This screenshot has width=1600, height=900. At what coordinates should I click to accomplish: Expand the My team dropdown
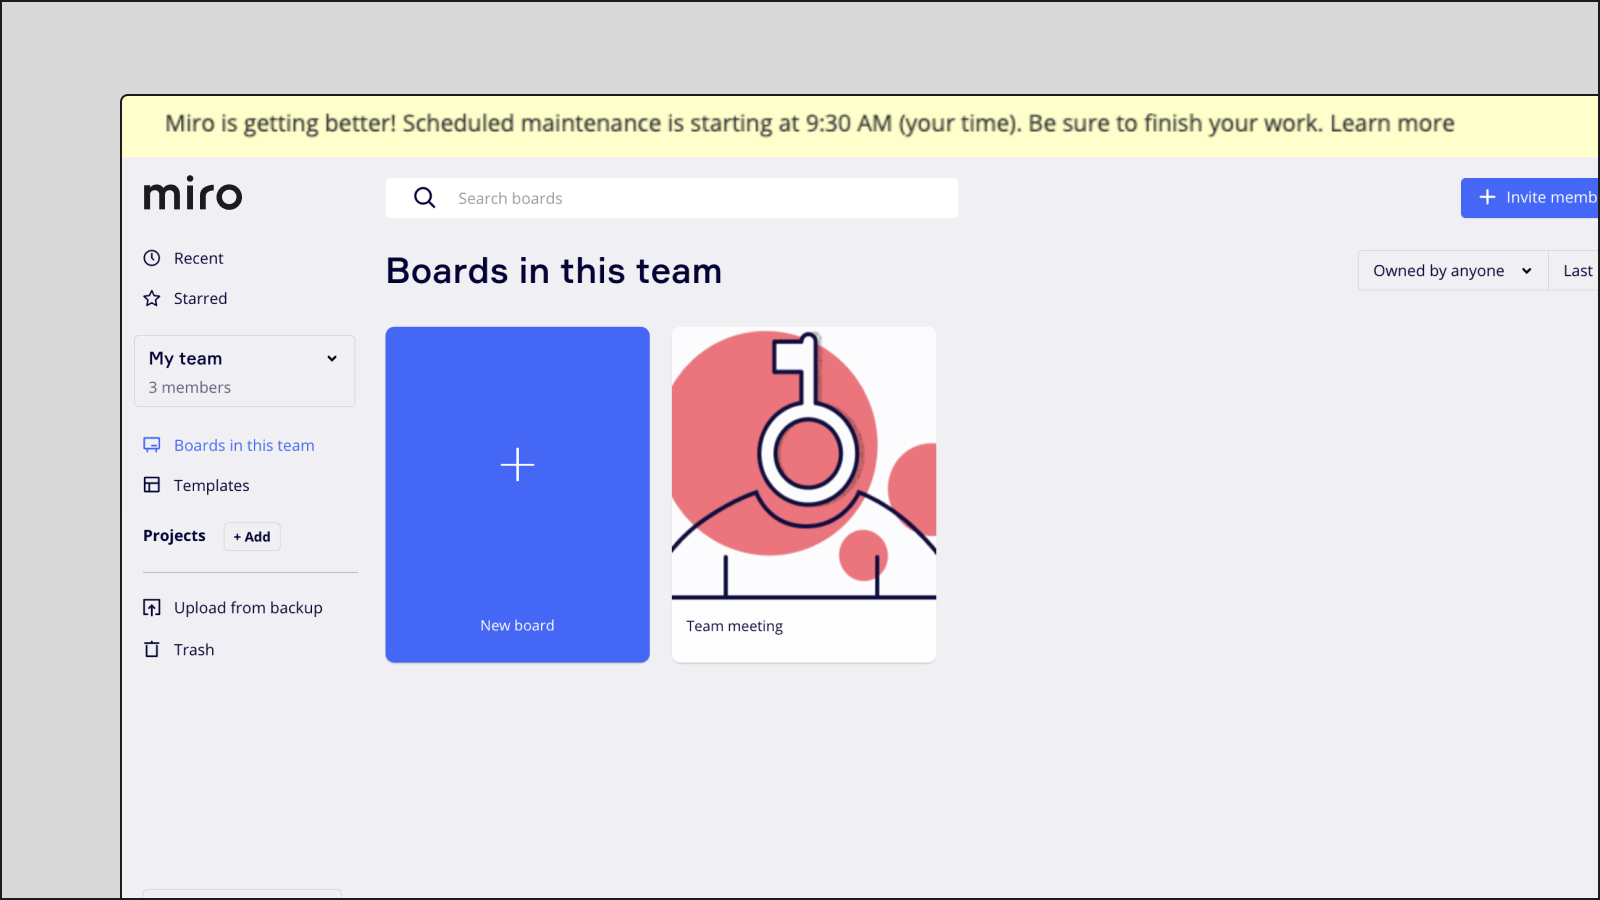click(x=332, y=359)
